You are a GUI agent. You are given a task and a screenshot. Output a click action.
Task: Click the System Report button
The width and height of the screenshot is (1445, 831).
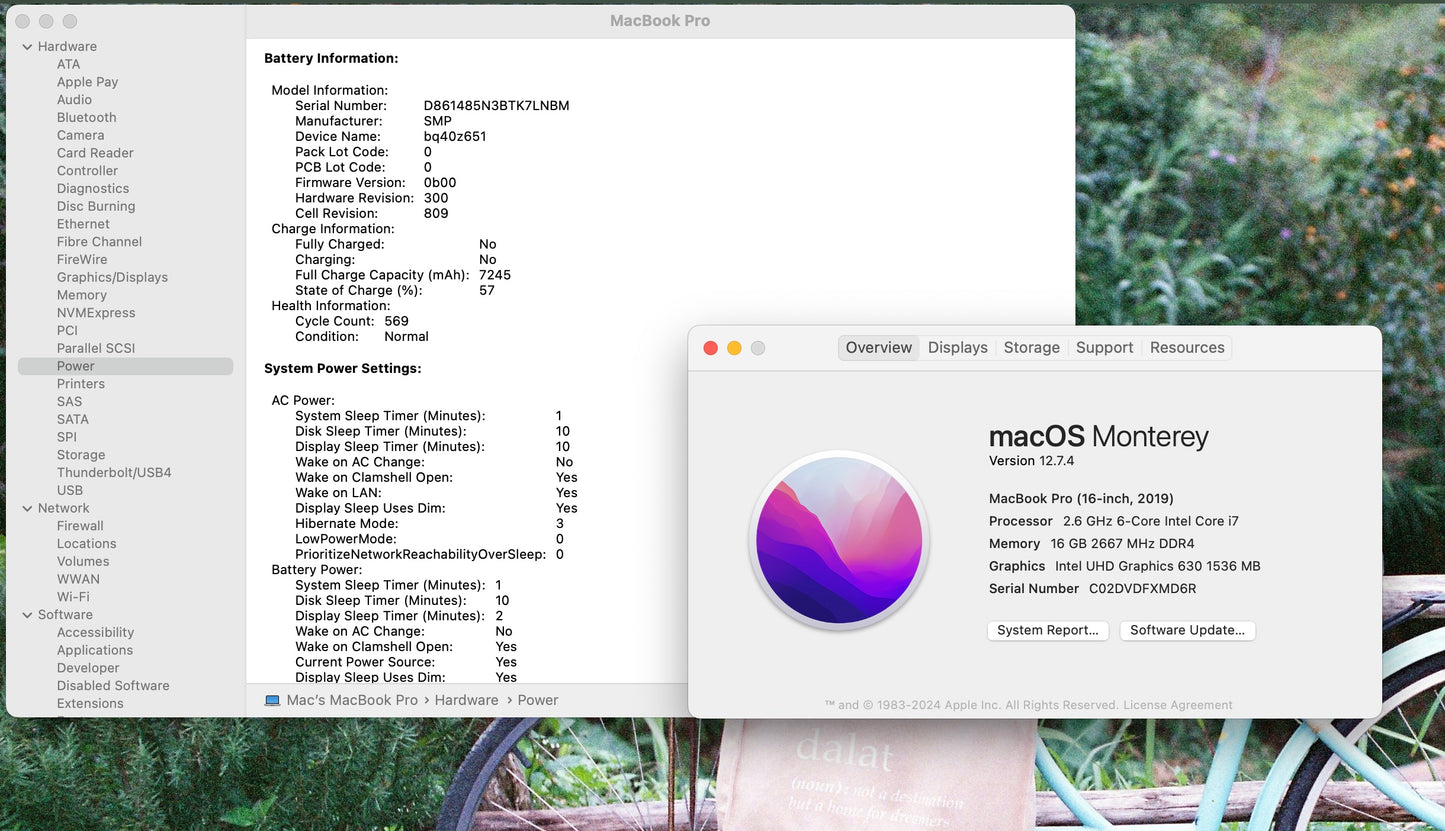(x=1047, y=630)
